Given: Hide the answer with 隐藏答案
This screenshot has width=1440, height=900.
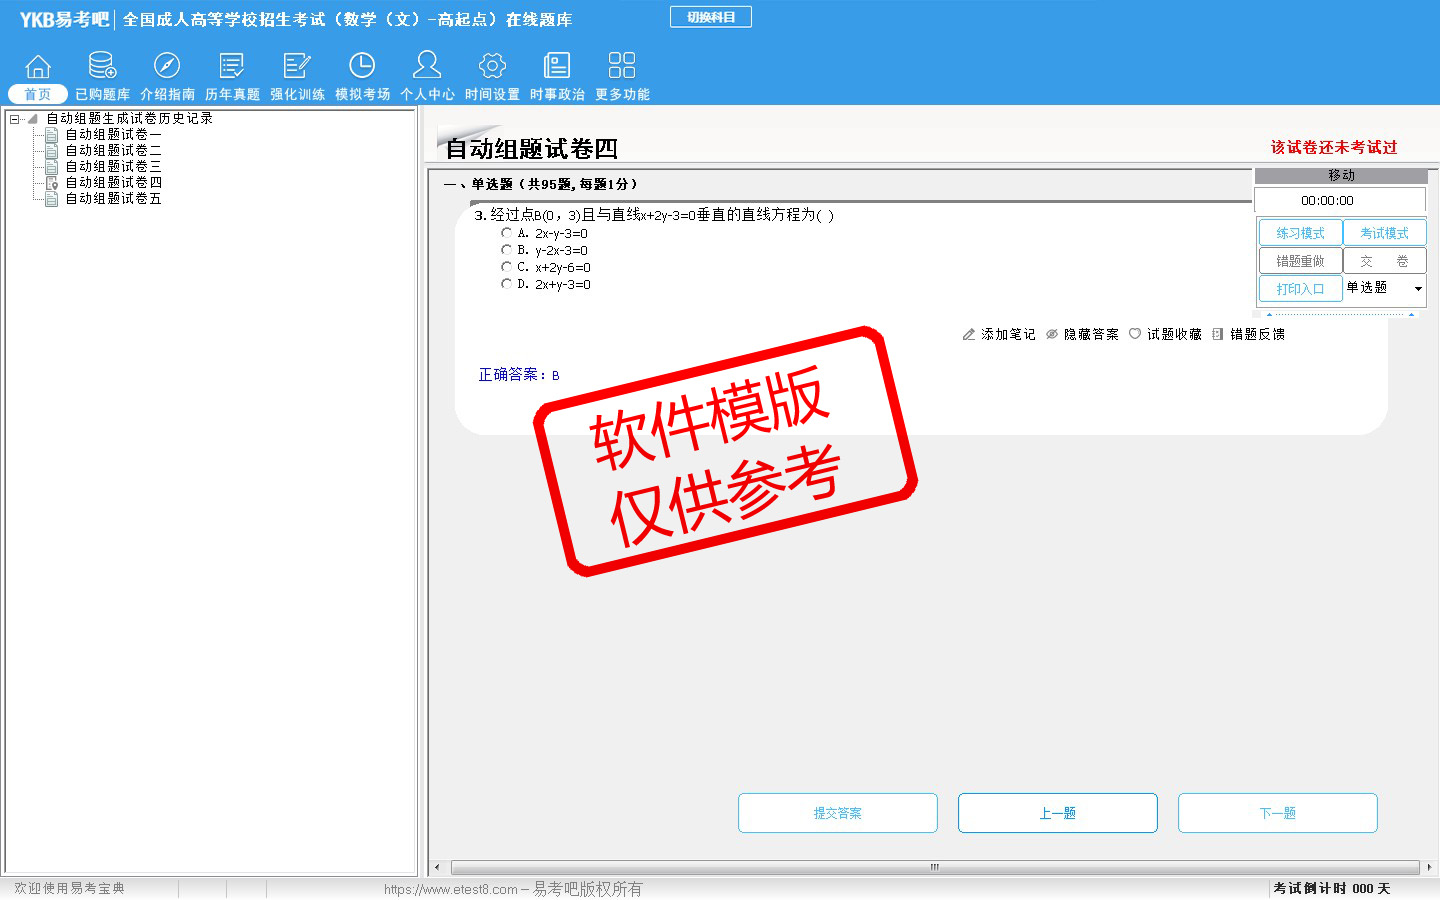Looking at the screenshot, I should [x=1082, y=334].
